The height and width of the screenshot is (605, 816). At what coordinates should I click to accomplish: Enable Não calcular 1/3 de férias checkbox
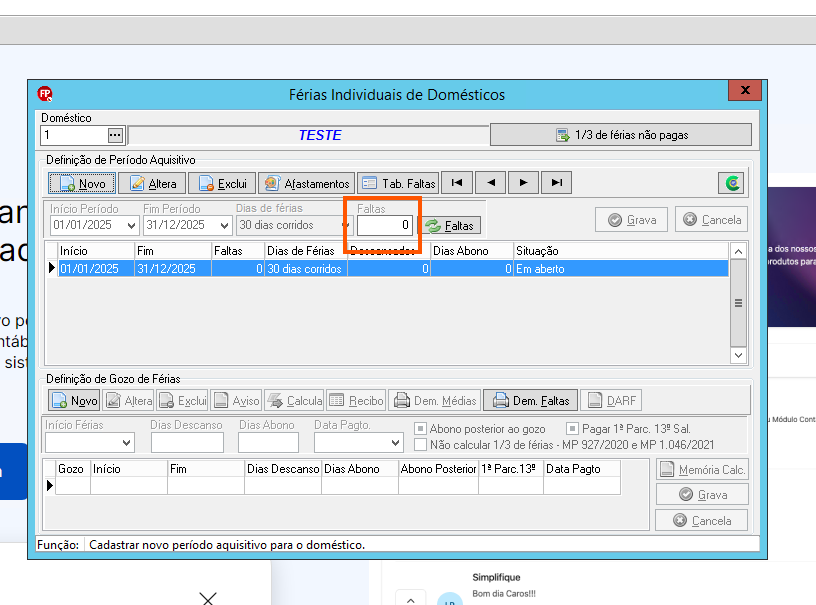[420, 445]
